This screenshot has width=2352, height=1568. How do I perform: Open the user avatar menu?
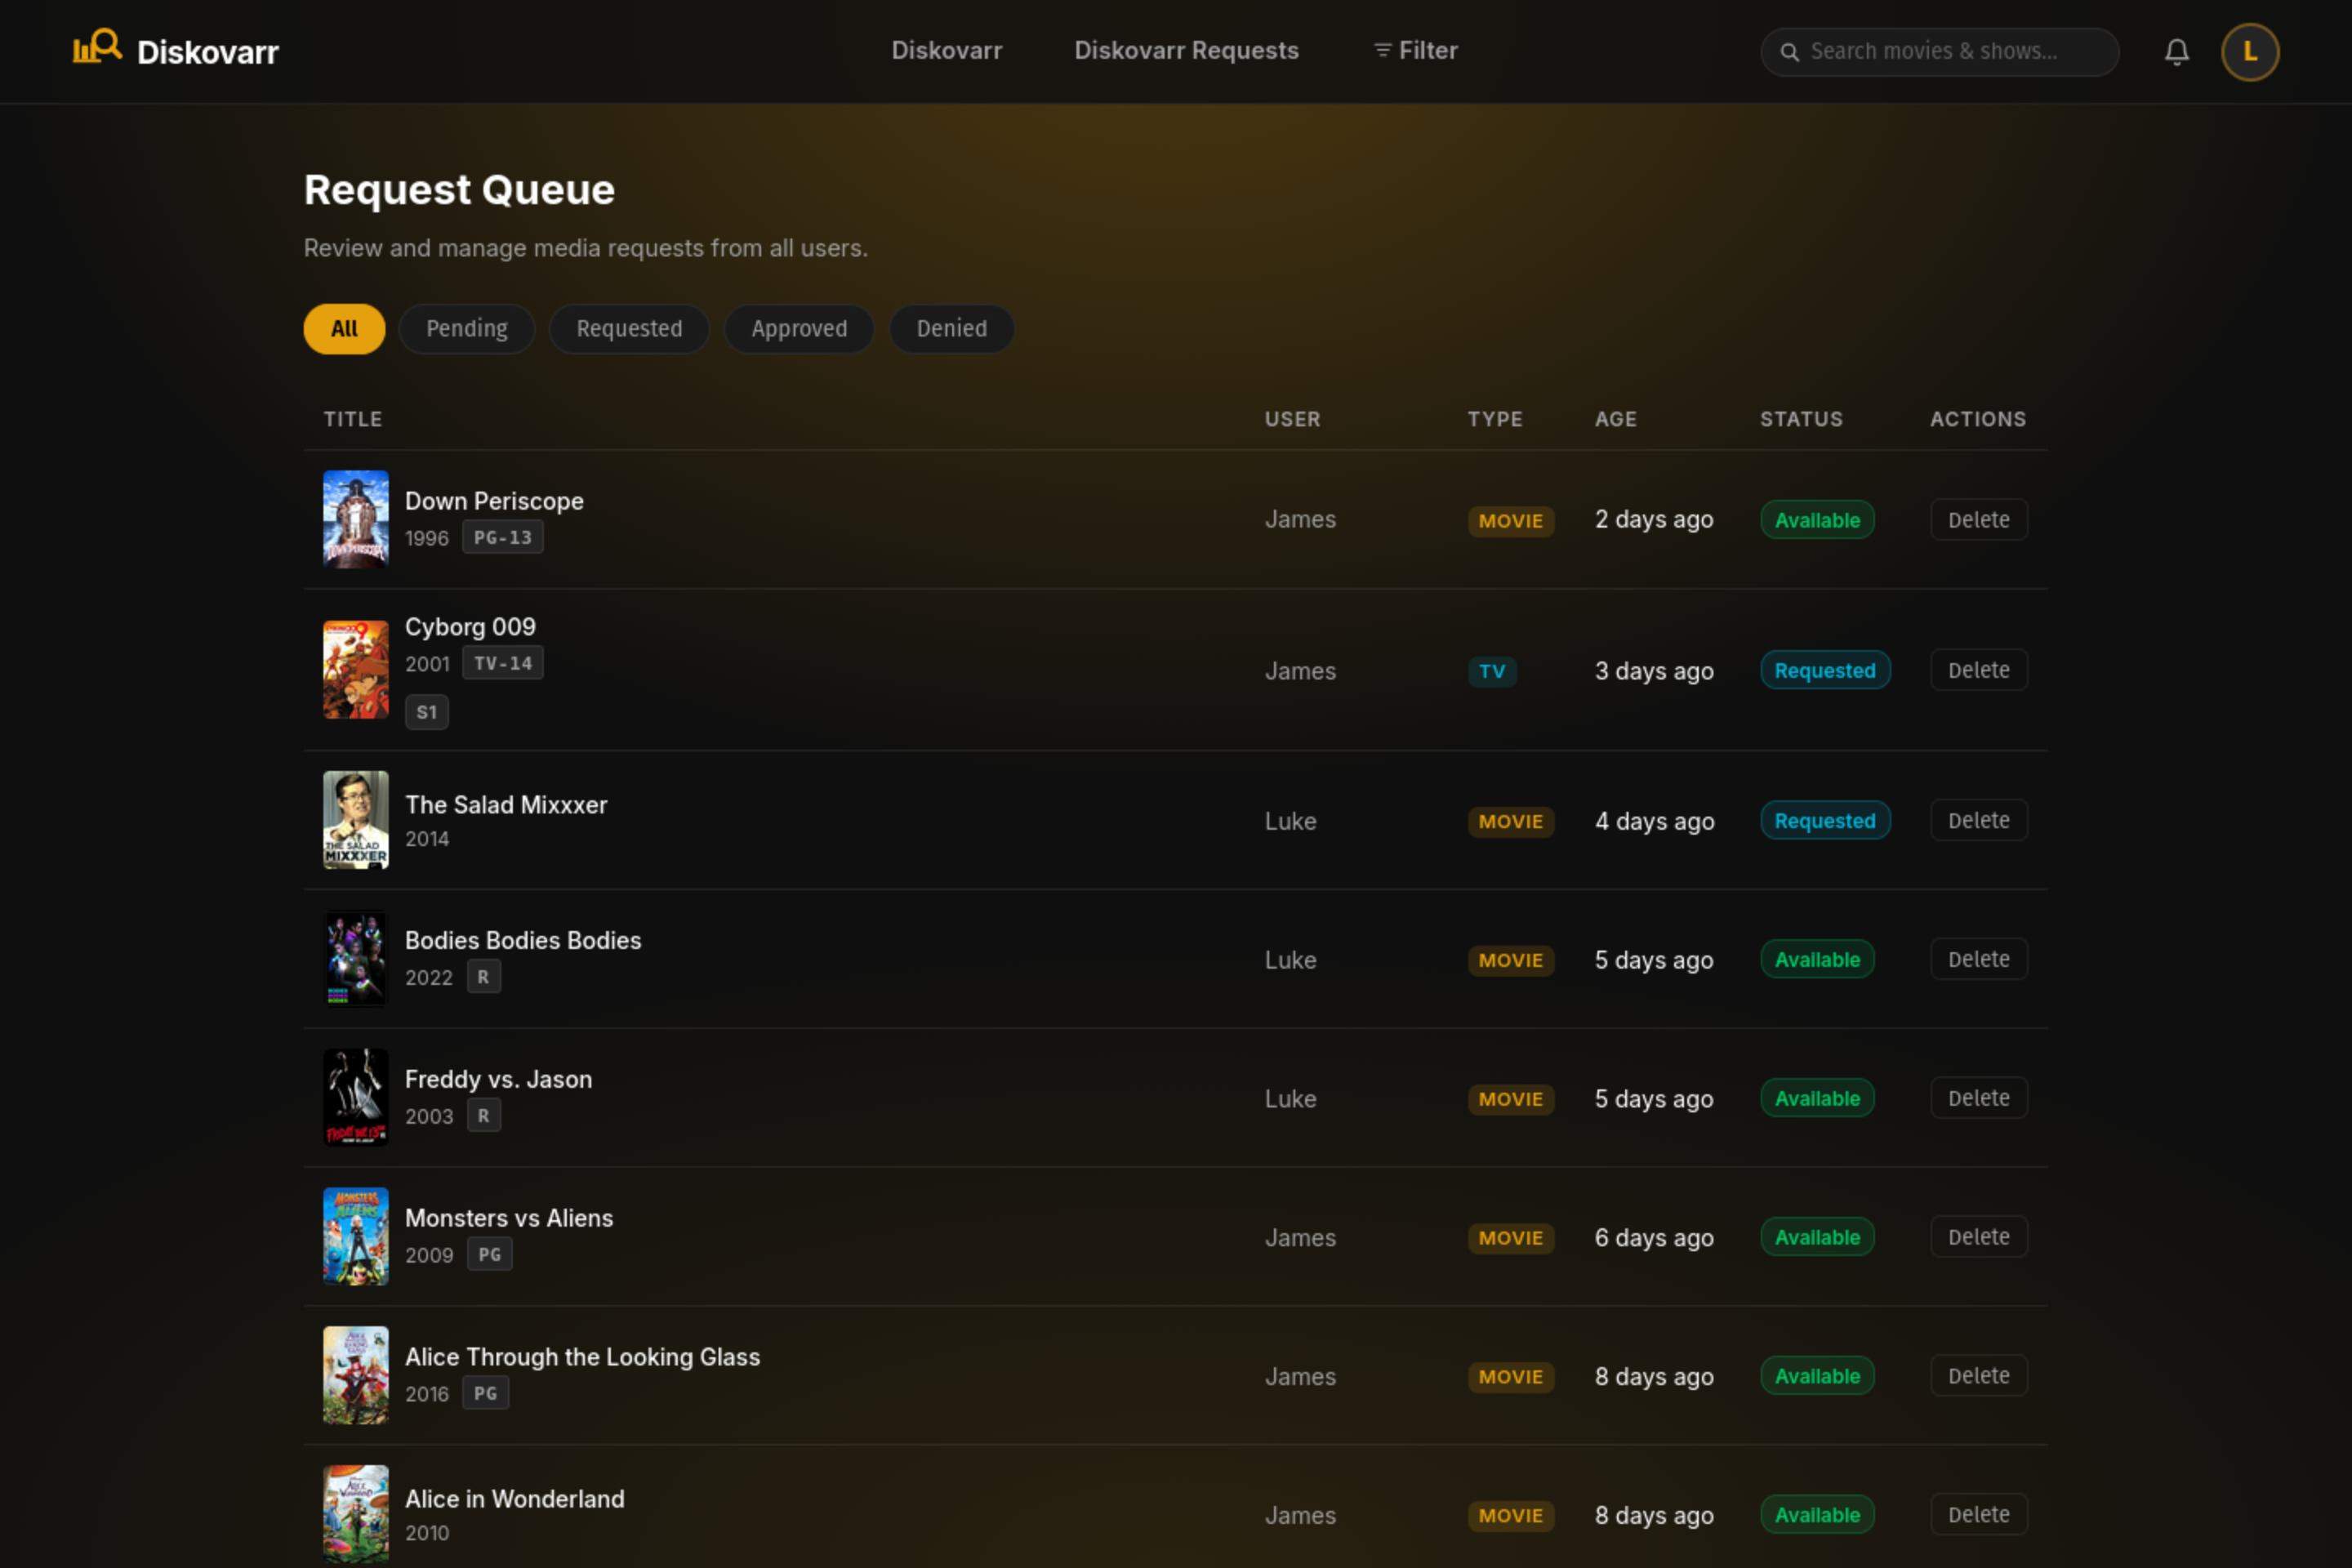tap(2250, 51)
